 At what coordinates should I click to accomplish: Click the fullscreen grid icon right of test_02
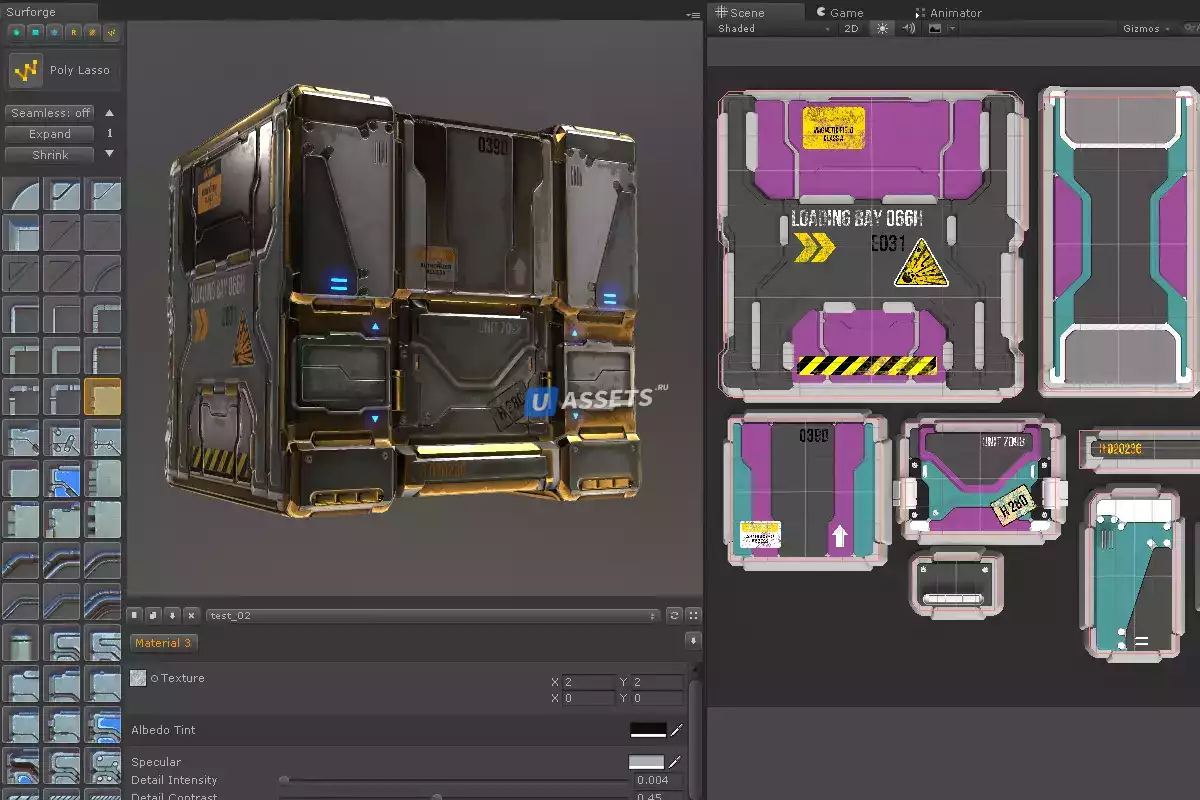[x=693, y=615]
